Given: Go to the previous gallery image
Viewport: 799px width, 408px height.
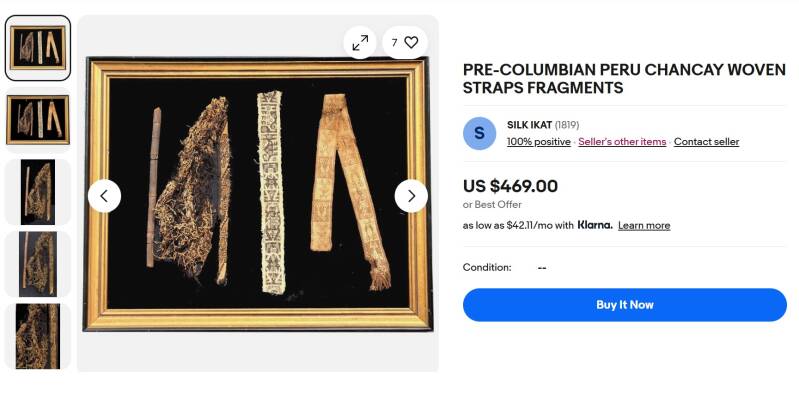Looking at the screenshot, I should pyautogui.click(x=105, y=195).
